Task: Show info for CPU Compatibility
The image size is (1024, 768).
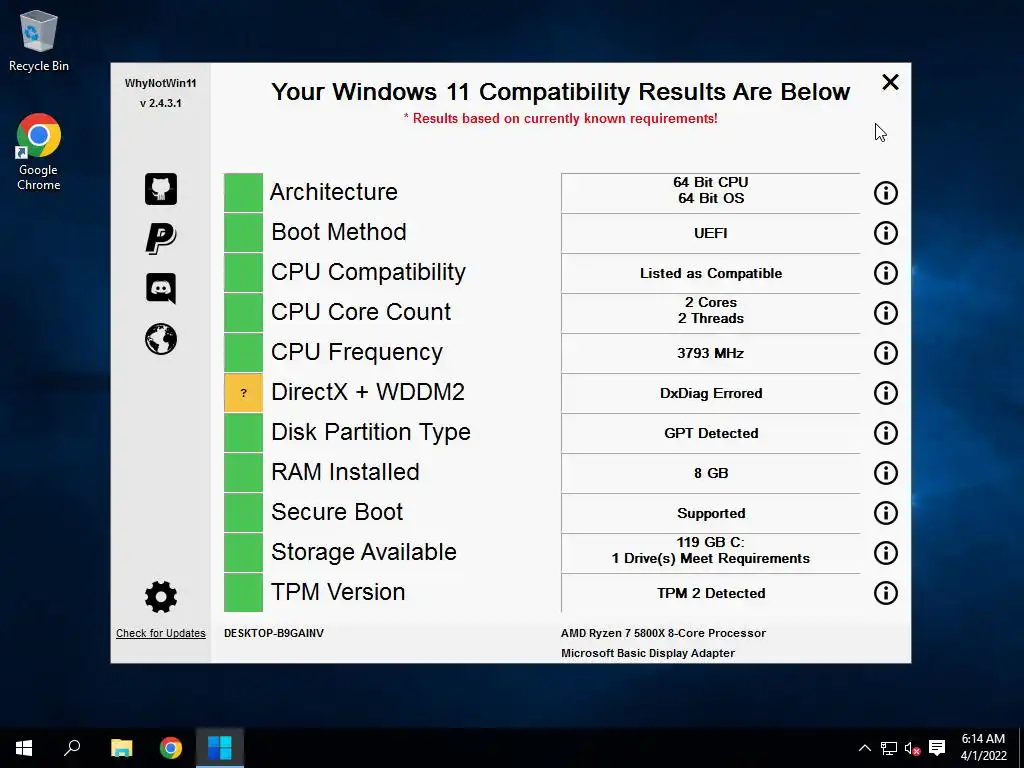Action: pos(886,273)
